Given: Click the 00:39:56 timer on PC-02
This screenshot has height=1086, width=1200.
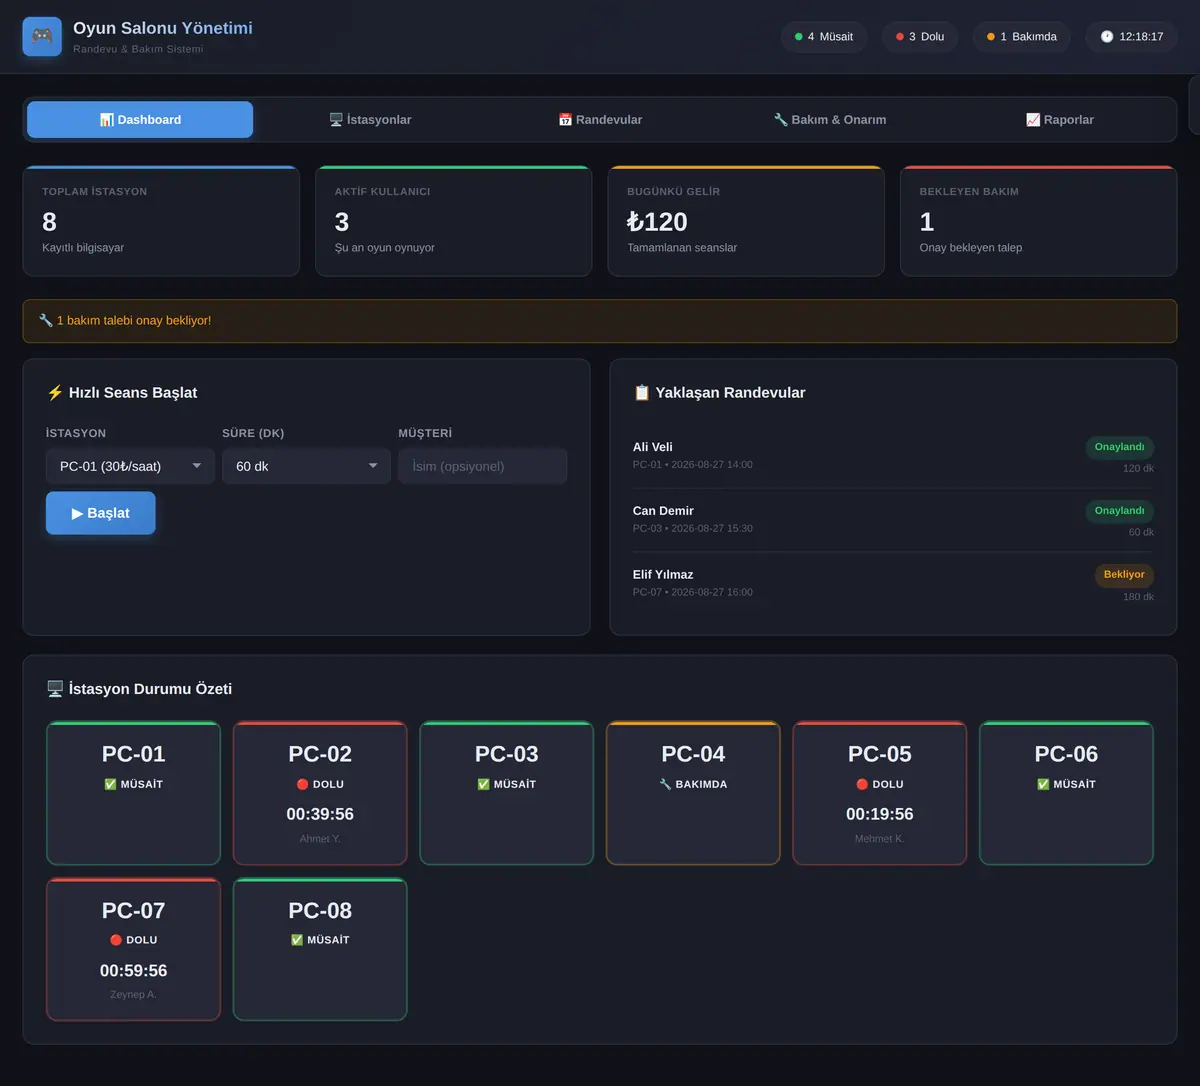Looking at the screenshot, I should (320, 814).
